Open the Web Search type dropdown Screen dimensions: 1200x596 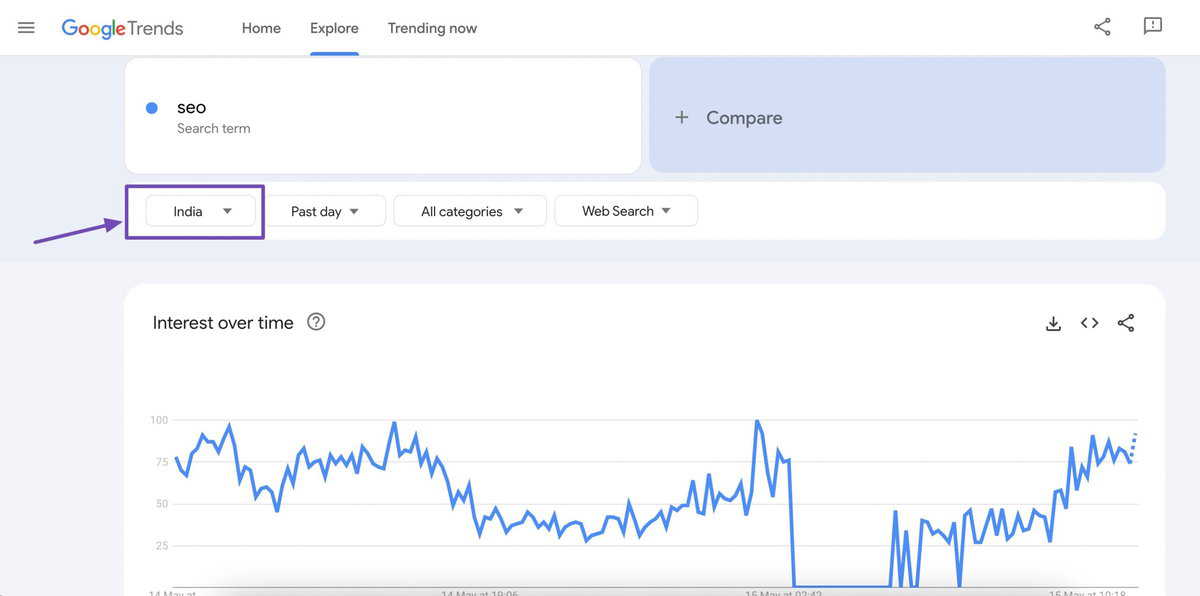point(626,211)
